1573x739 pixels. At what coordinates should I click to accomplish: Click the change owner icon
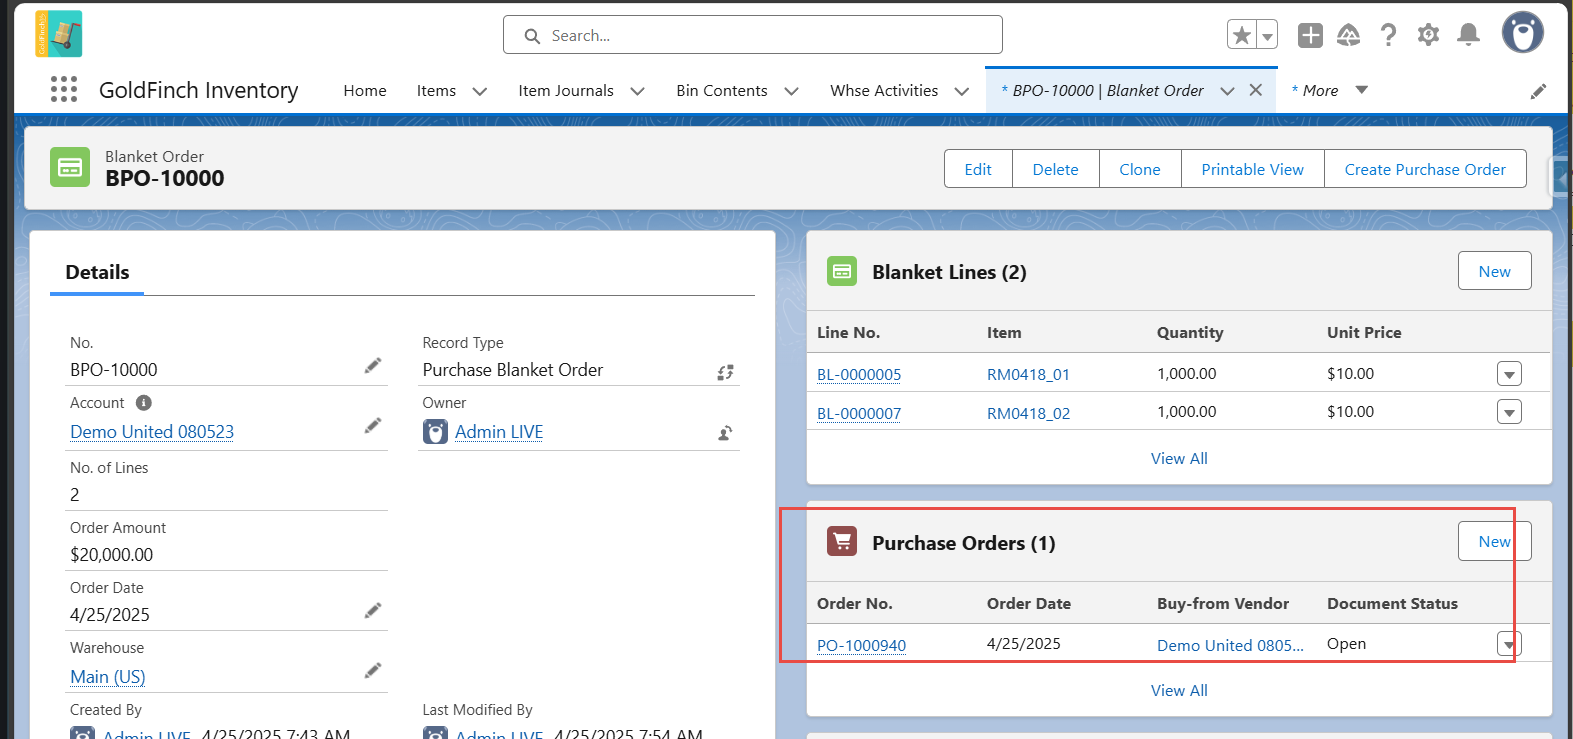726,433
